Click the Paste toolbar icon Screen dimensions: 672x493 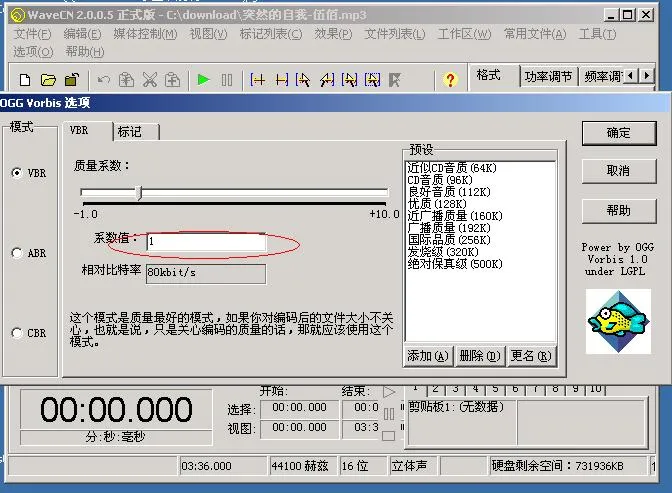173,80
